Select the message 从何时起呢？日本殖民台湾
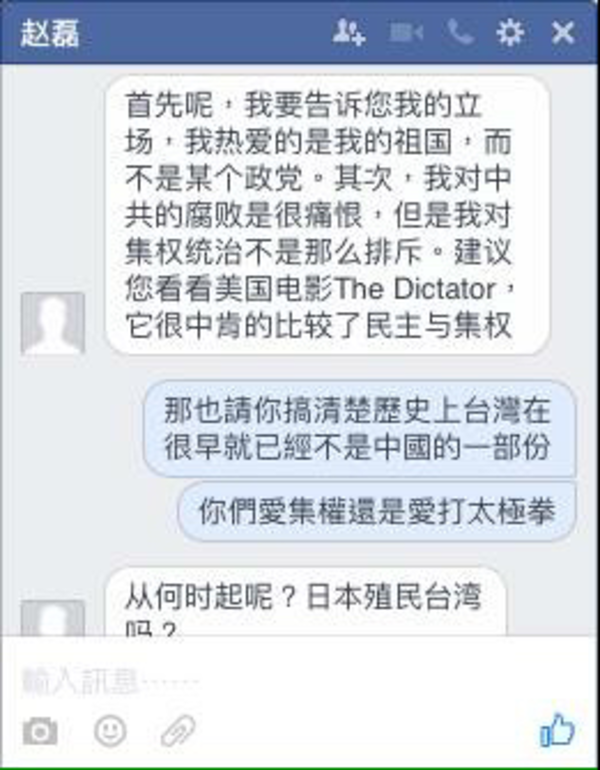600x770 pixels. tap(305, 603)
